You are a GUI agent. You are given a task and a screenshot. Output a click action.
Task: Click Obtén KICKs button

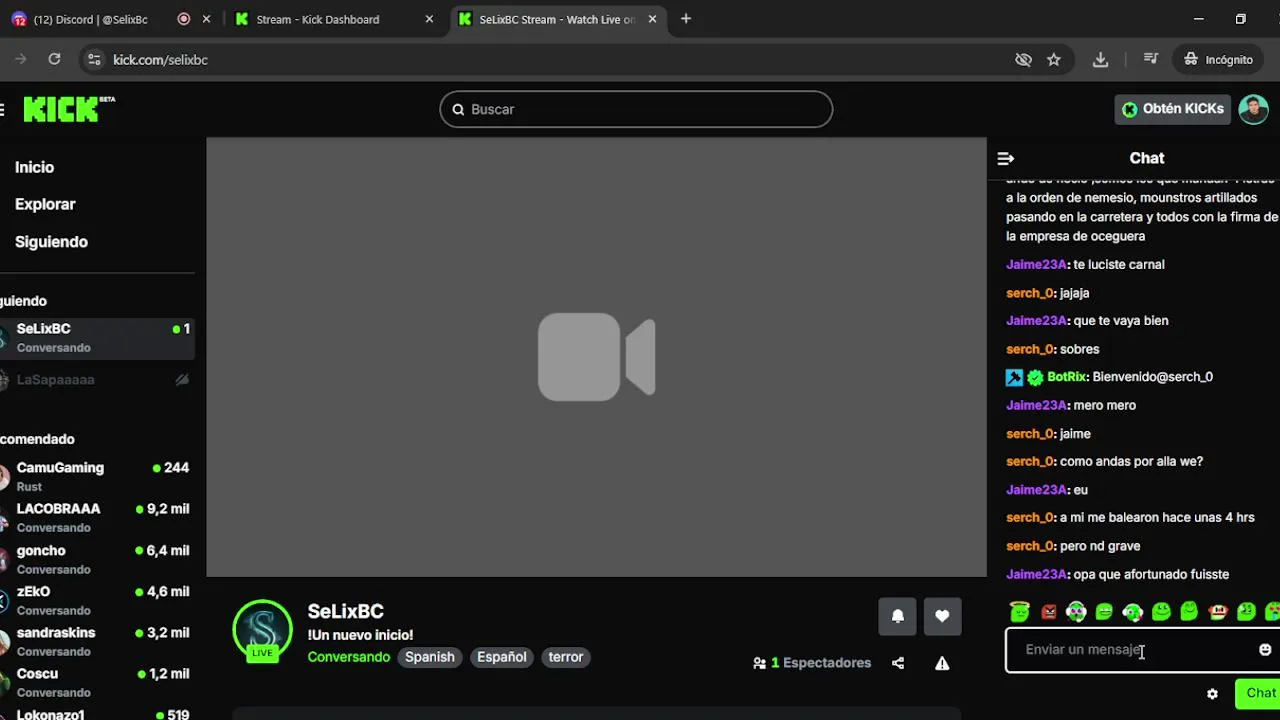(x=1172, y=109)
